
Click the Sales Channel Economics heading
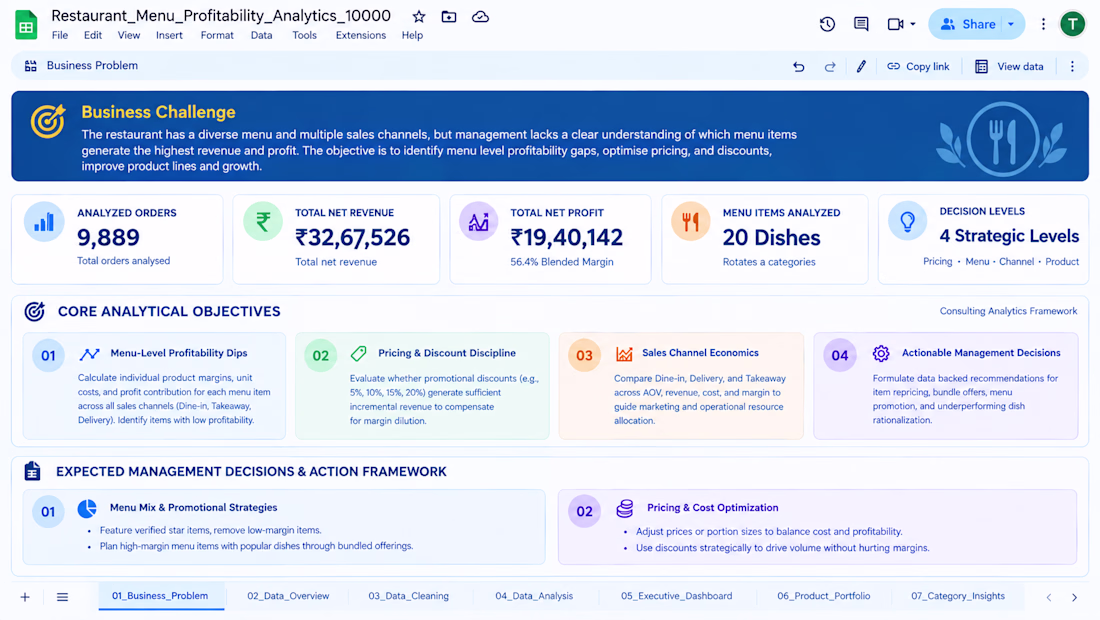click(x=700, y=353)
